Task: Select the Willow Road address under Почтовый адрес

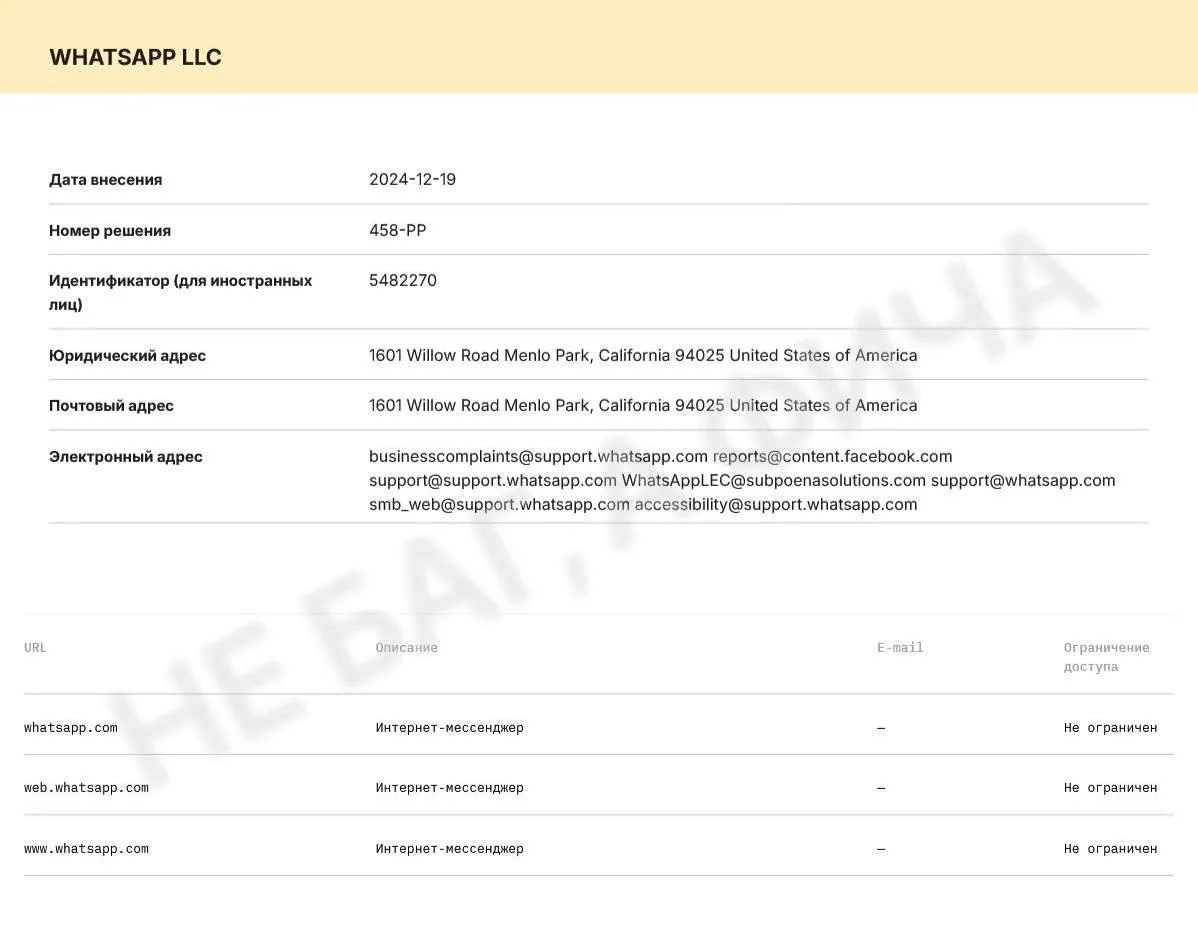Action: 643,406
